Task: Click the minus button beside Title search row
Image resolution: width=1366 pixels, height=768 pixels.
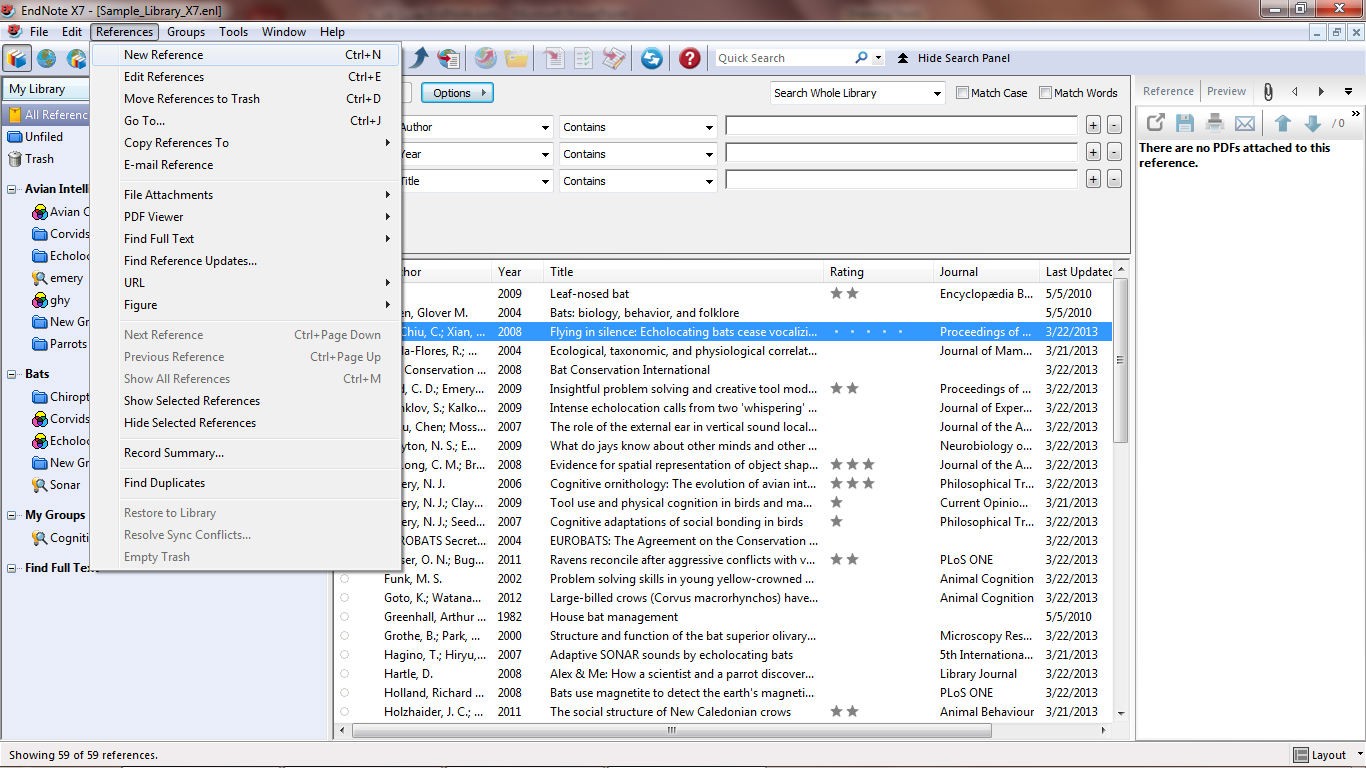Action: click(x=1114, y=180)
